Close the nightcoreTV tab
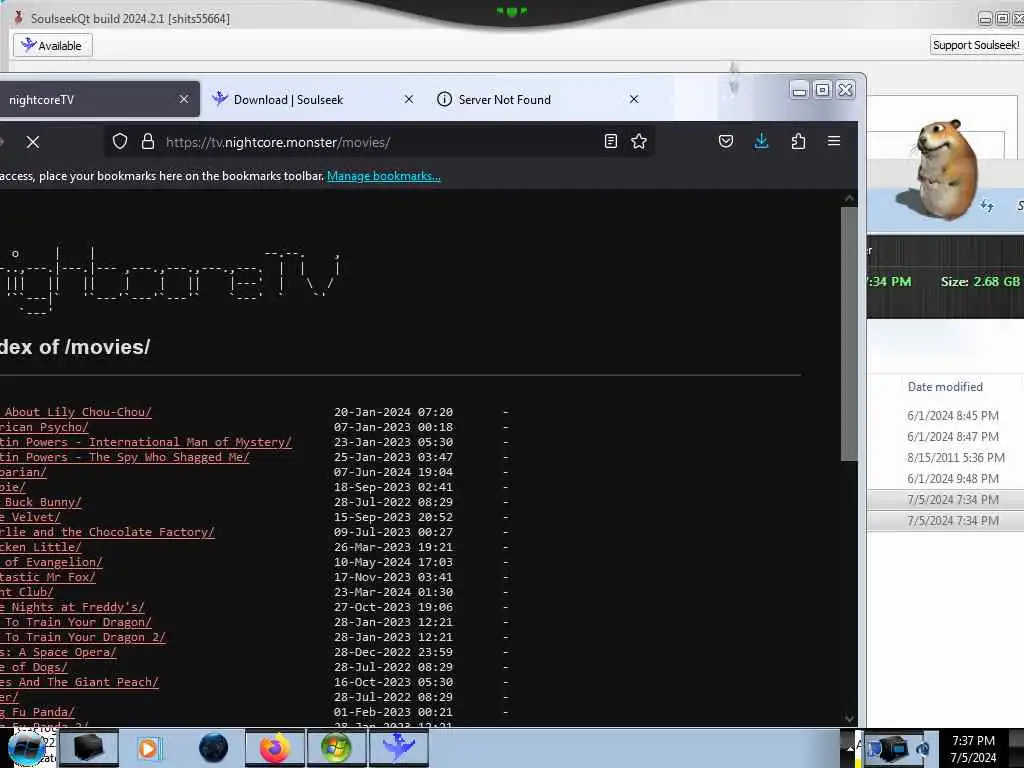1024x768 pixels. pos(184,99)
